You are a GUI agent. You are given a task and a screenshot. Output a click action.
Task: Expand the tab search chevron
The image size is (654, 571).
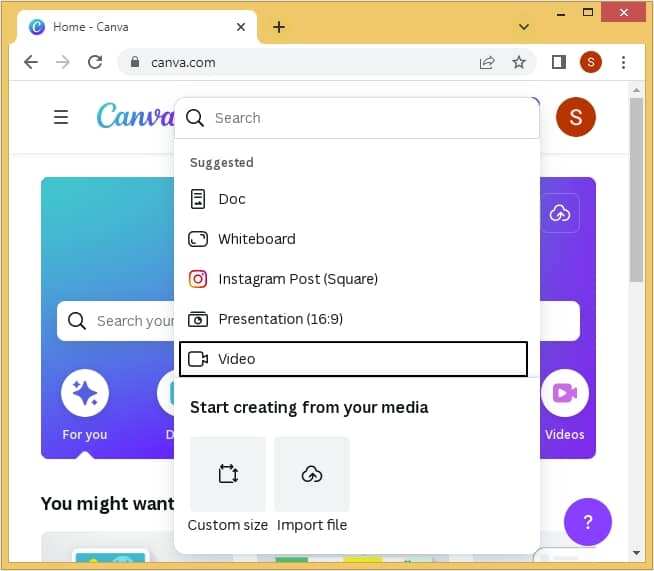[524, 27]
